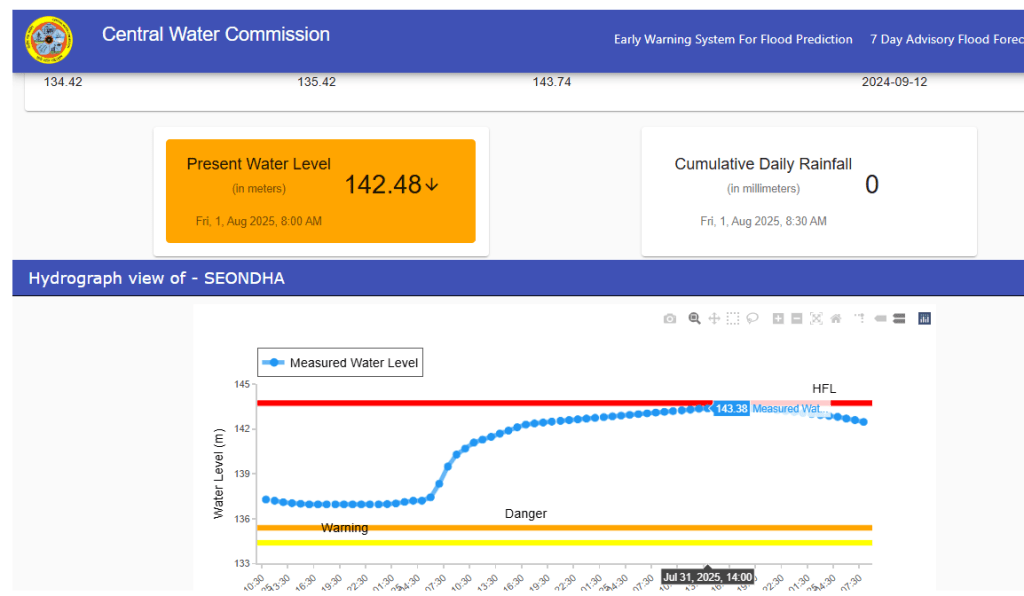Enable compare data on hover

pos(899,319)
